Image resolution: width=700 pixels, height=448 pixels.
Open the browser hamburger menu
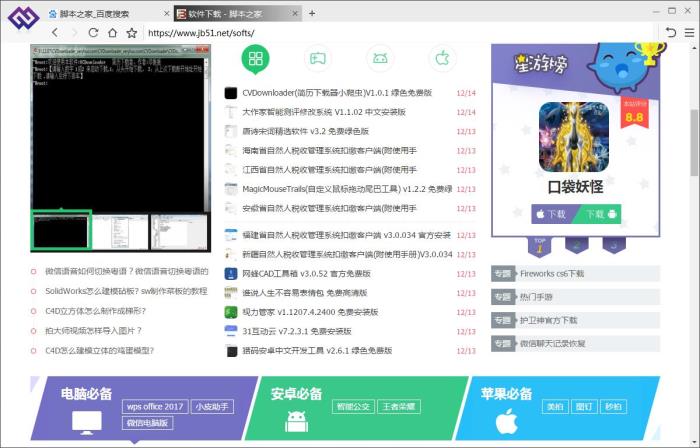coord(687,32)
